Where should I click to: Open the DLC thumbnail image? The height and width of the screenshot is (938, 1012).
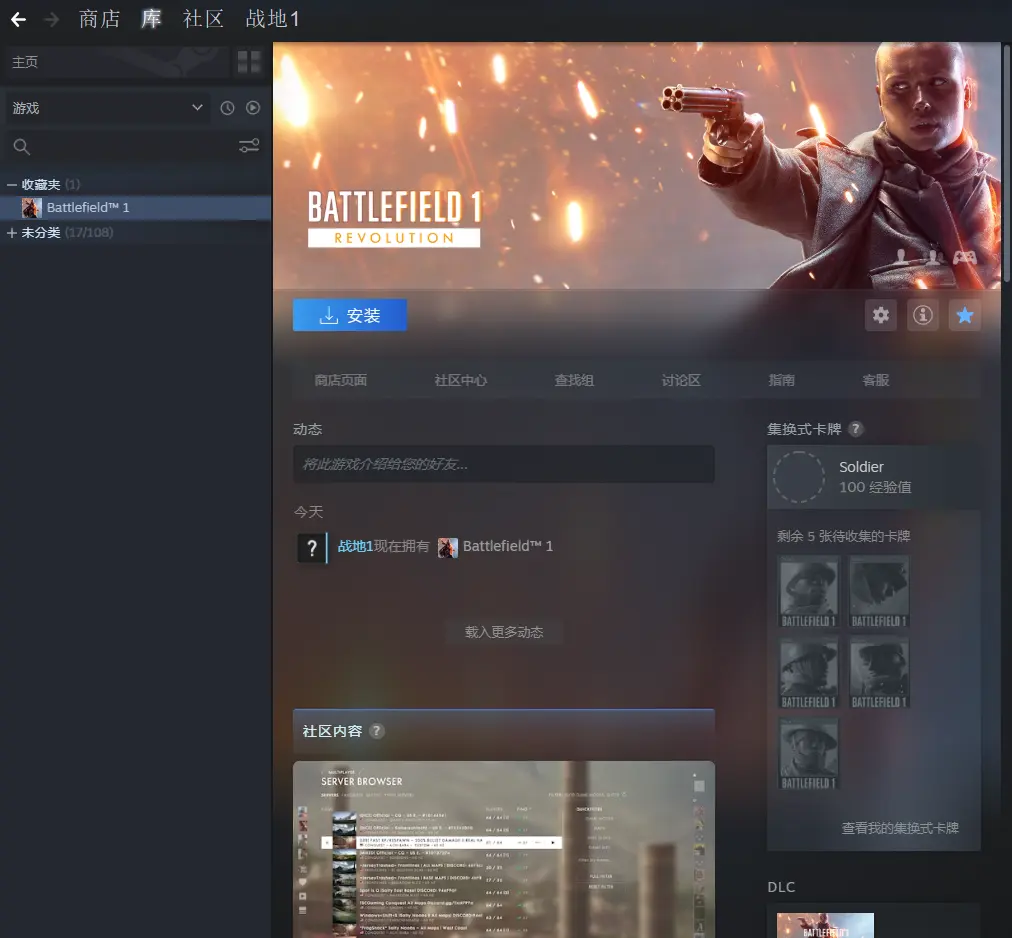click(x=825, y=925)
